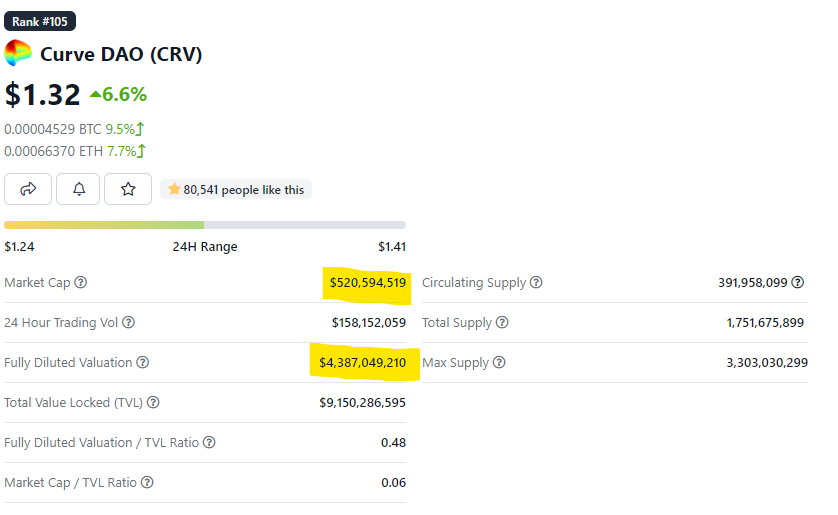Screen dimensions: 838x515
Task: Click the 0.00004529 BTC price line
Action: tap(74, 129)
